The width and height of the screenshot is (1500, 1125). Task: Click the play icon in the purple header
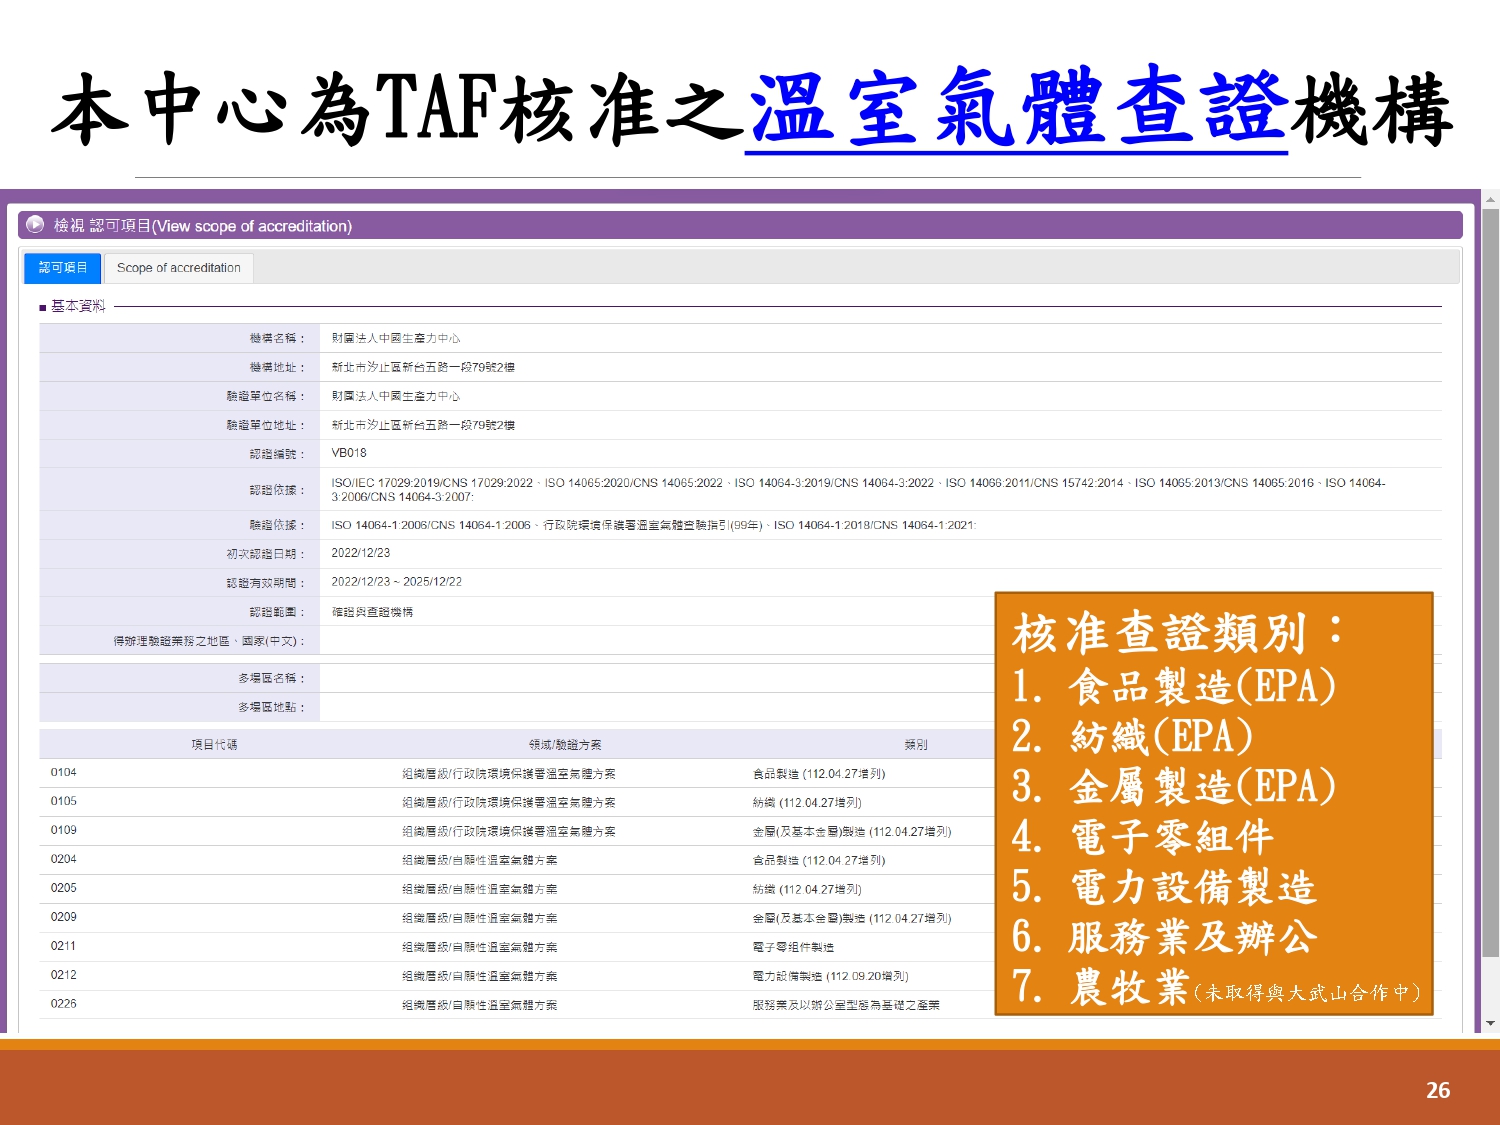click(x=35, y=225)
